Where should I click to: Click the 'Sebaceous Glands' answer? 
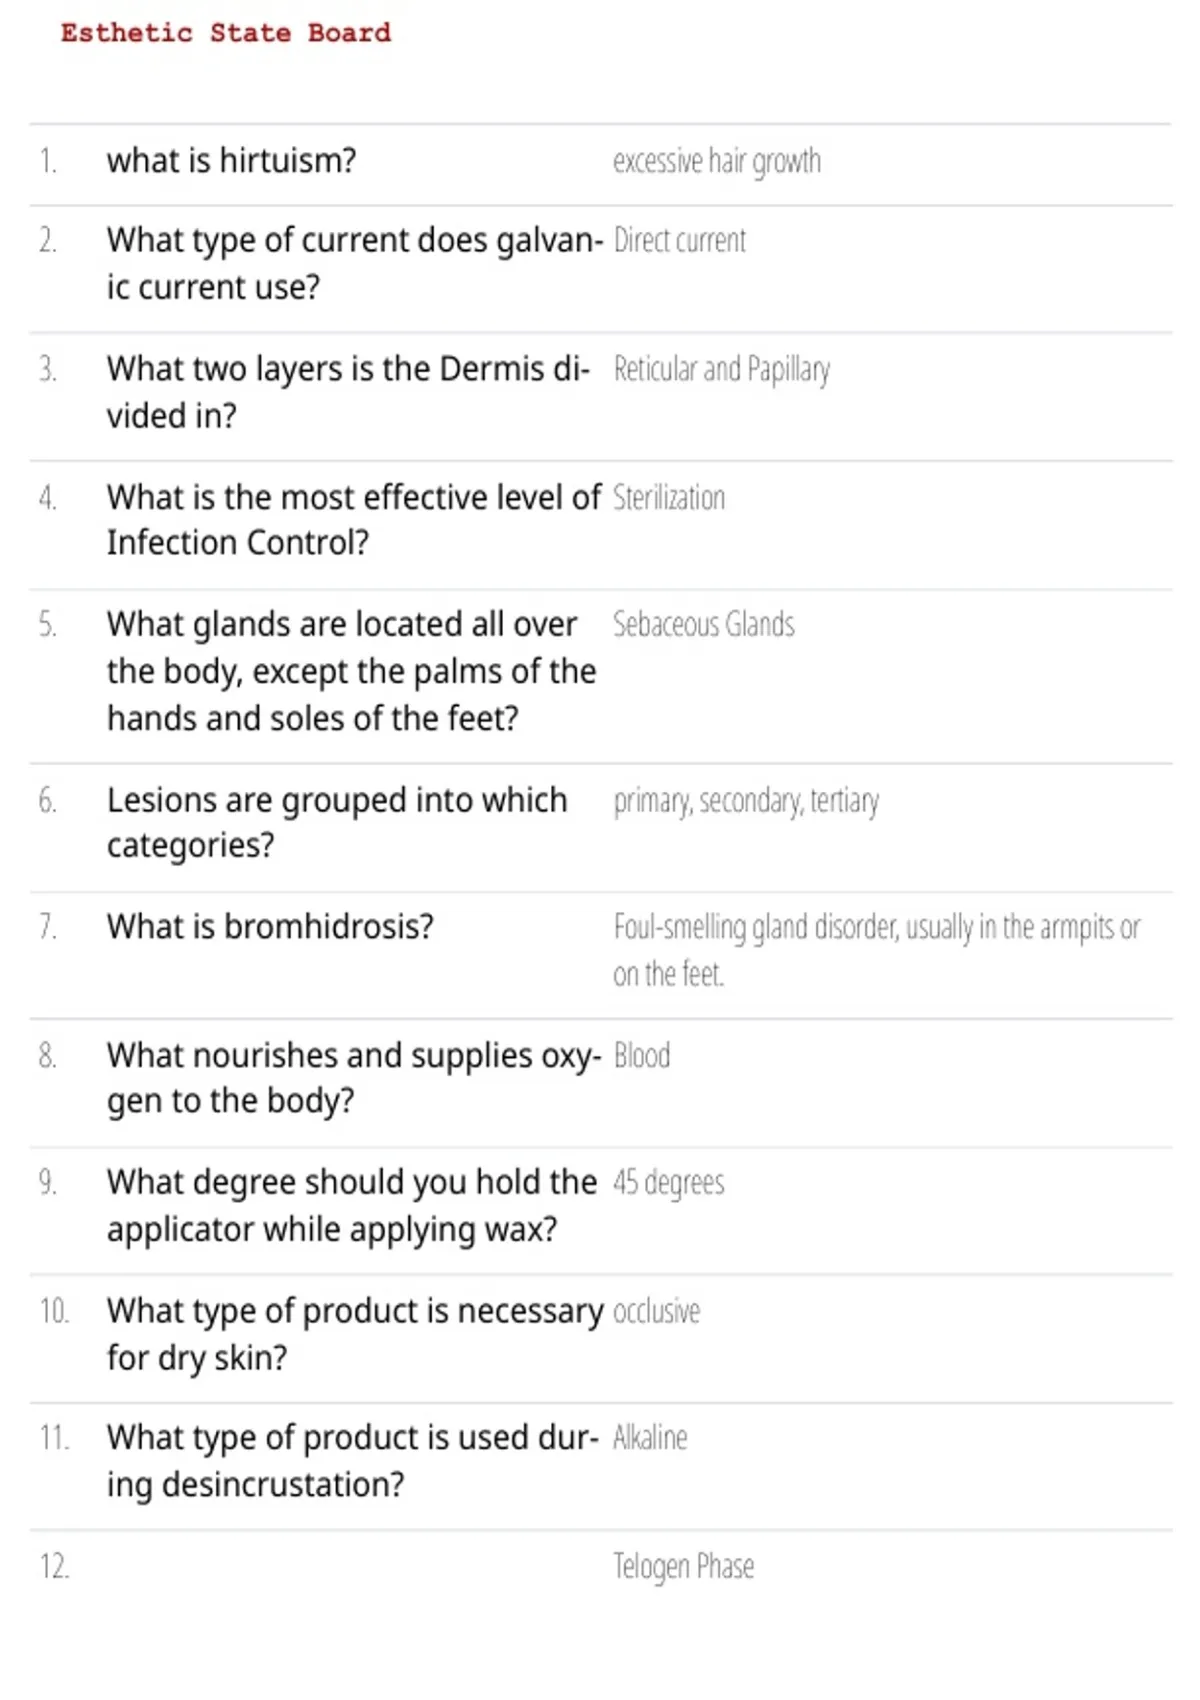tap(704, 625)
